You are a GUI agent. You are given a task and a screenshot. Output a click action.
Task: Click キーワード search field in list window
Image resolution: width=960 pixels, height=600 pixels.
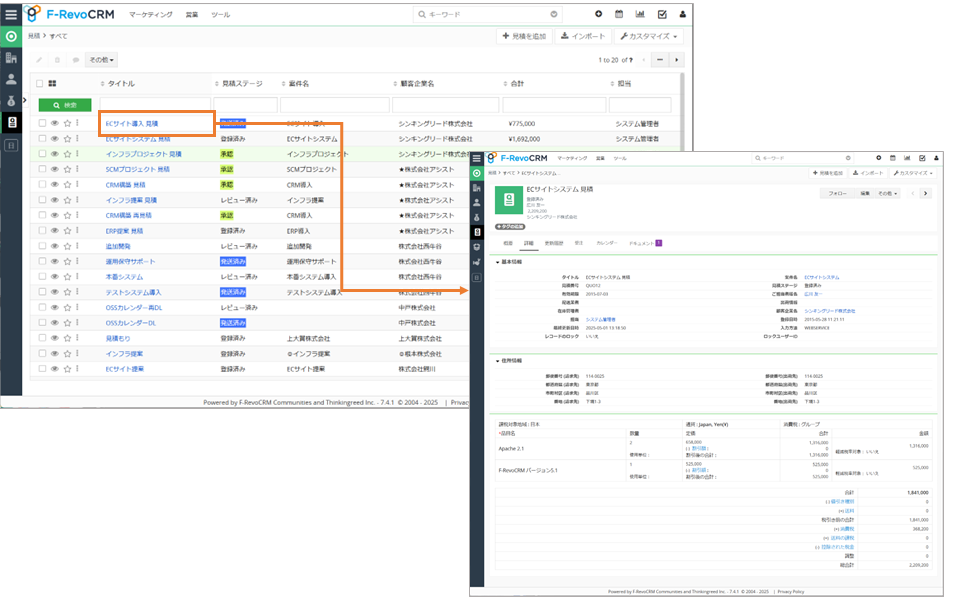(x=487, y=14)
